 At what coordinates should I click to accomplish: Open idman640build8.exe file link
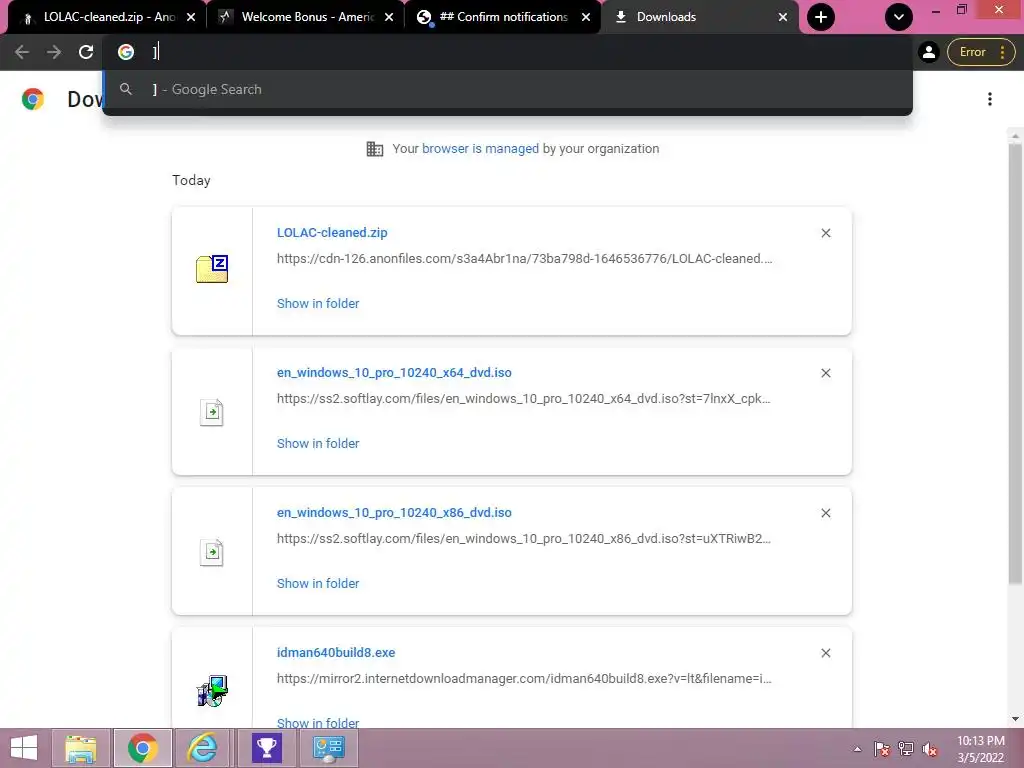(x=336, y=653)
